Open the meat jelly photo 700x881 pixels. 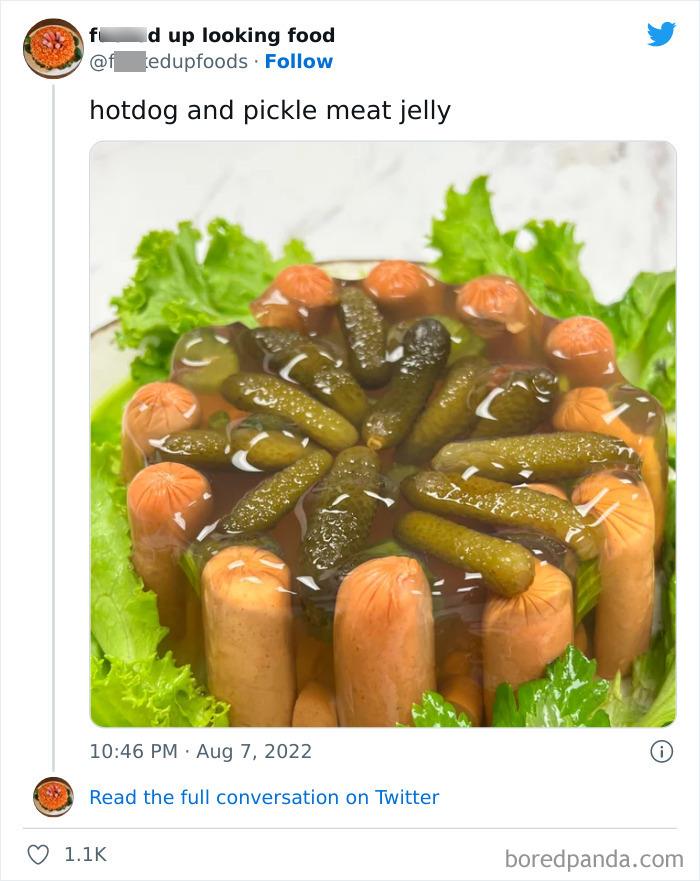tap(382, 433)
